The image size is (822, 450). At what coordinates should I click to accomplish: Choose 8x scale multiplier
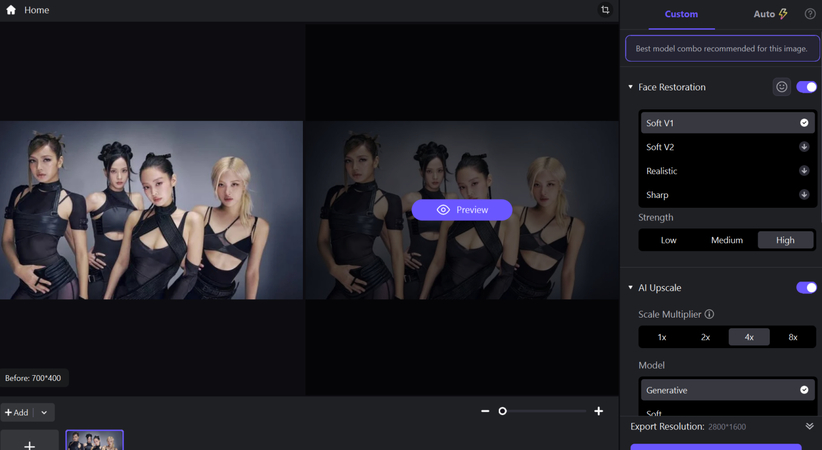[793, 337]
